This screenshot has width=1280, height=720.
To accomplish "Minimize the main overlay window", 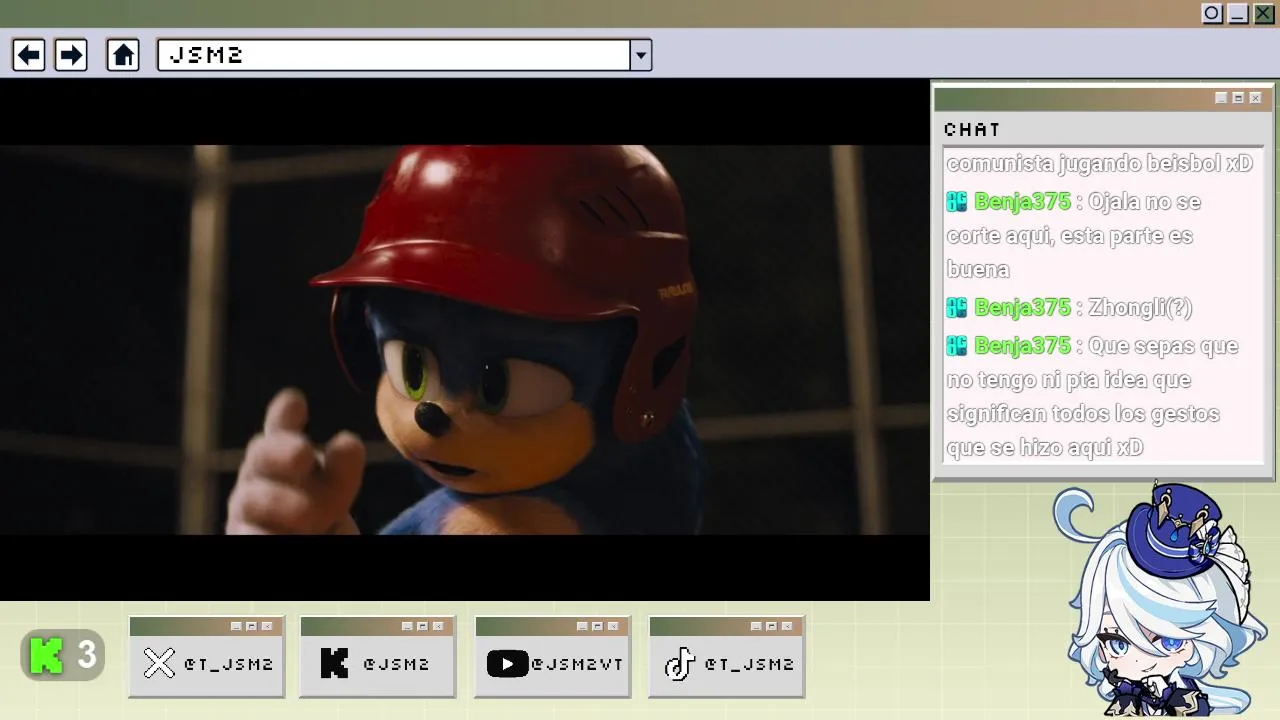I will click(x=1238, y=13).
